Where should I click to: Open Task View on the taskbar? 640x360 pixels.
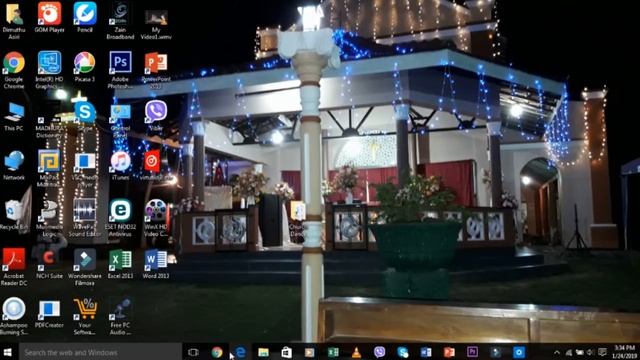point(193,352)
